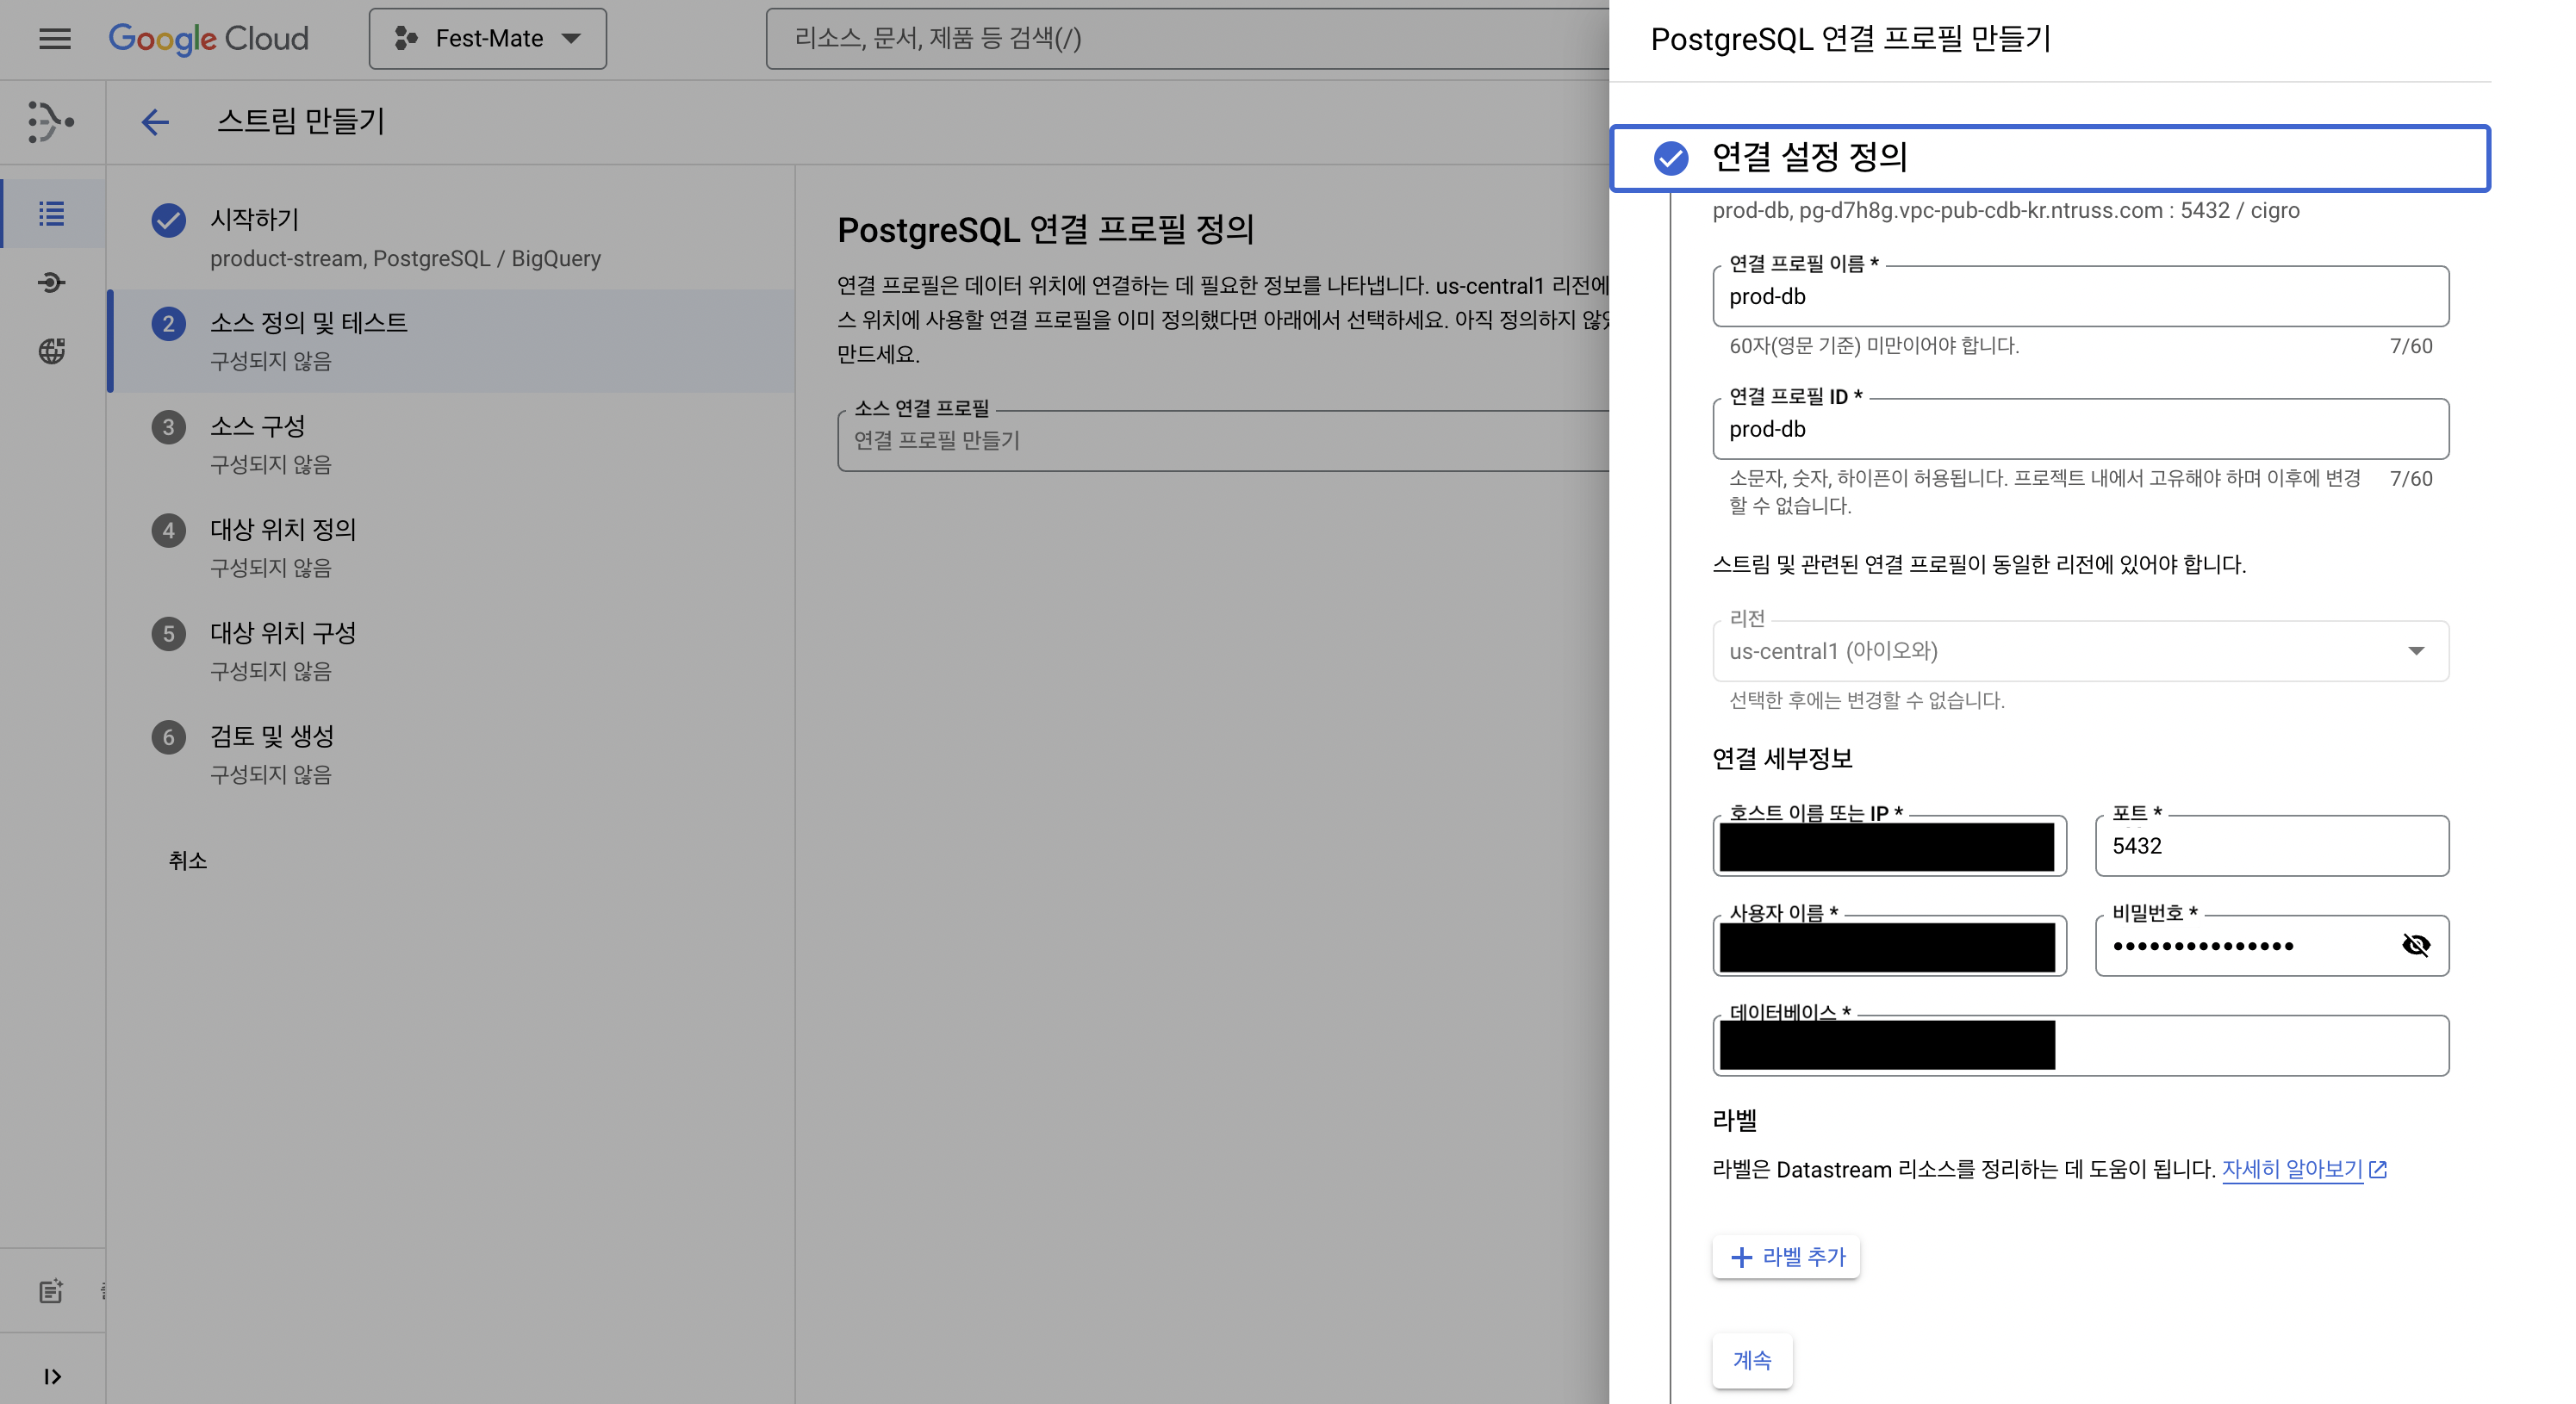Image resolution: width=2576 pixels, height=1404 pixels.
Task: Click the release notes icon in sidebar
Action: point(51,1291)
